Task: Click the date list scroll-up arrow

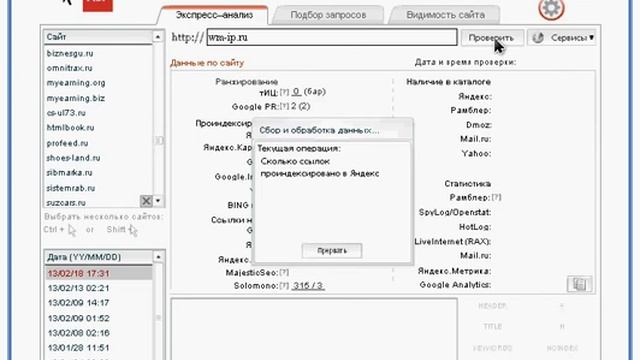Action: [x=158, y=257]
